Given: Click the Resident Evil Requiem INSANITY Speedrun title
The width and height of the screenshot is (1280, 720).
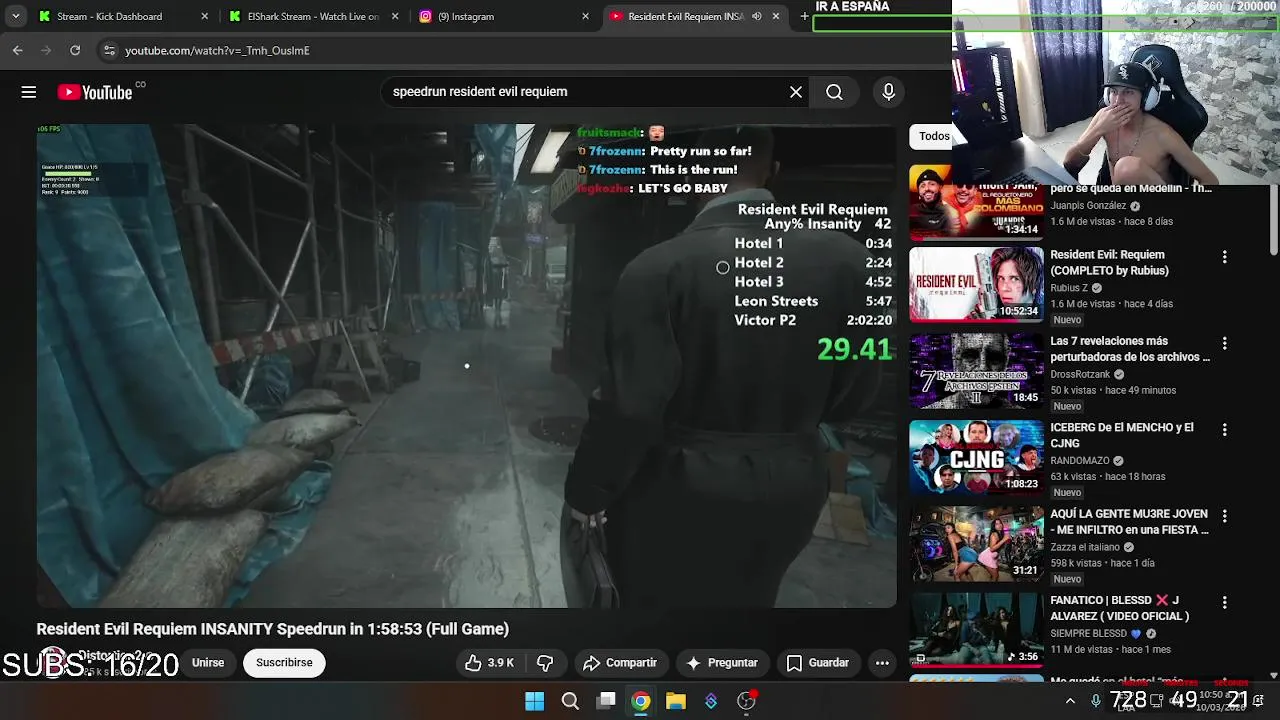Looking at the screenshot, I should coord(273,629).
